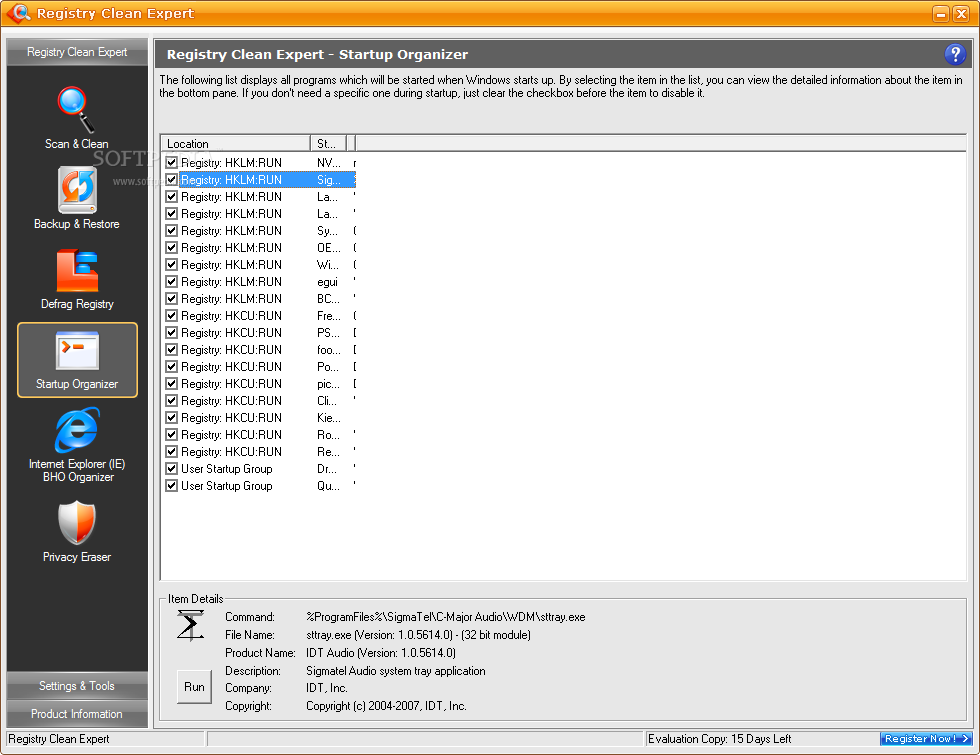
Task: Click the sttray file icon in Item Details
Action: [x=190, y=626]
